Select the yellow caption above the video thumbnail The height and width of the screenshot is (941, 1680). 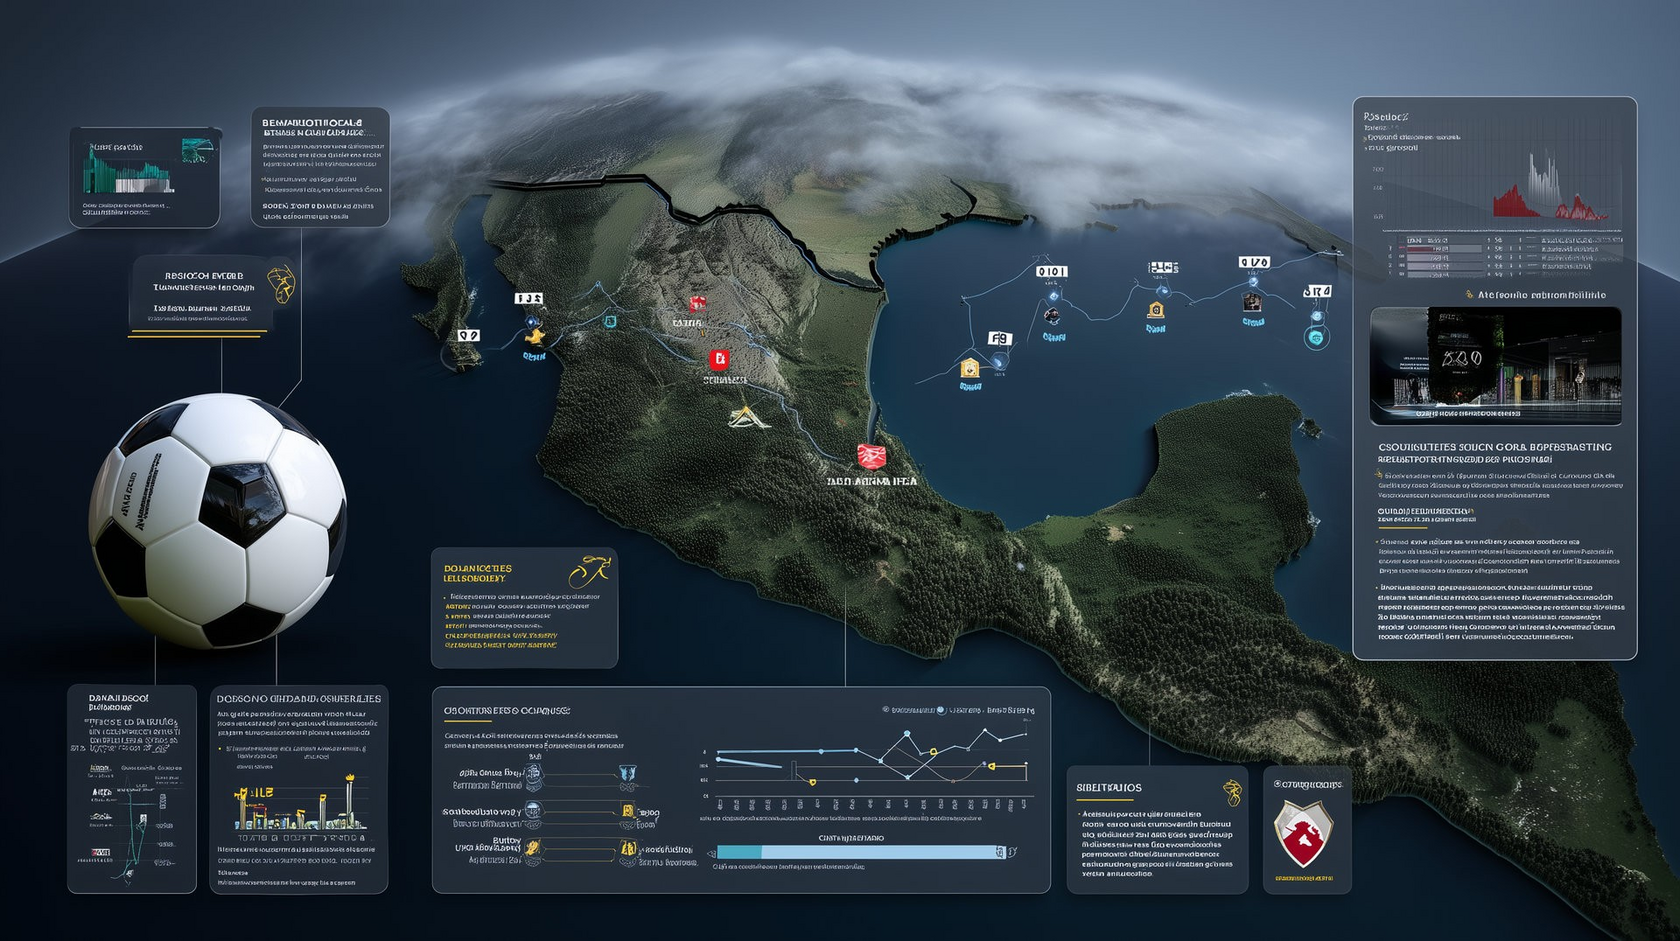coord(1535,295)
